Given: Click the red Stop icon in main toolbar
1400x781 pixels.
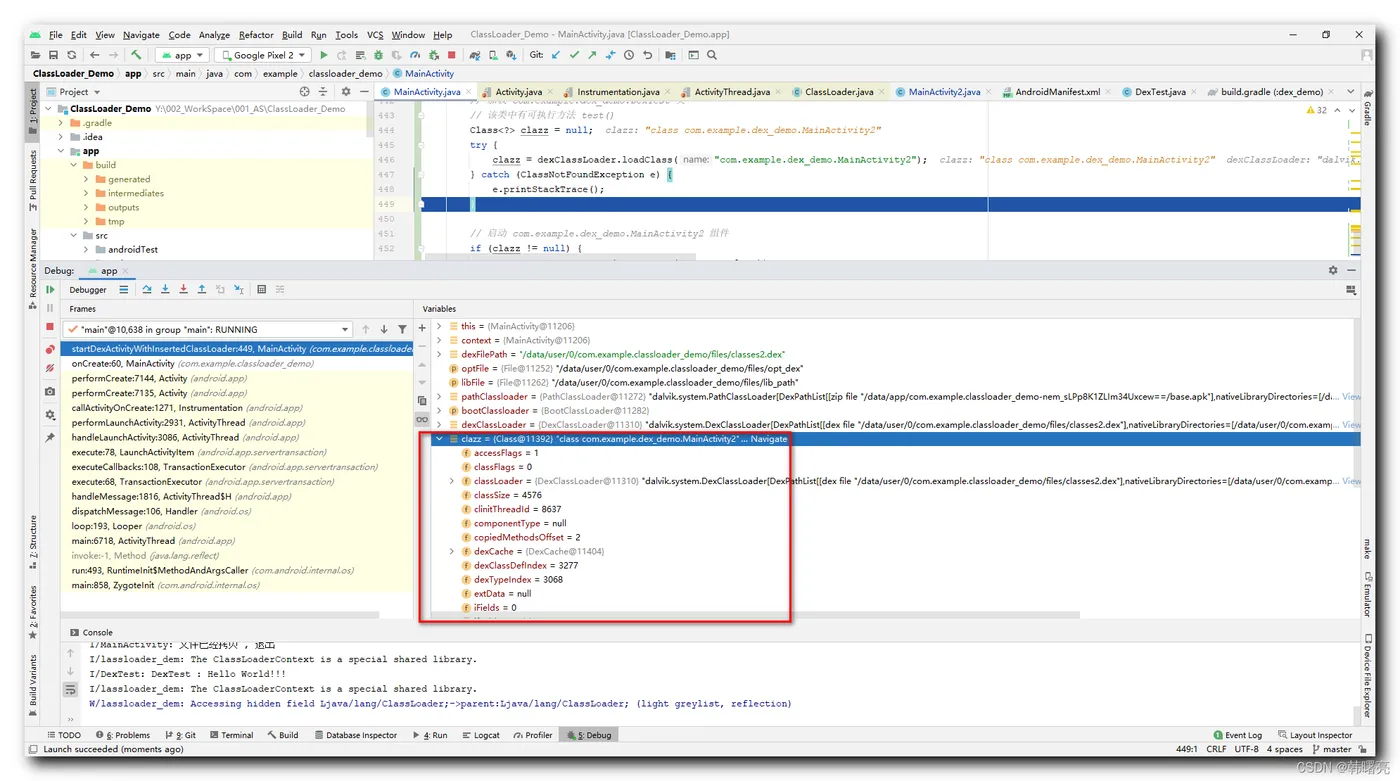Looking at the screenshot, I should (452, 55).
